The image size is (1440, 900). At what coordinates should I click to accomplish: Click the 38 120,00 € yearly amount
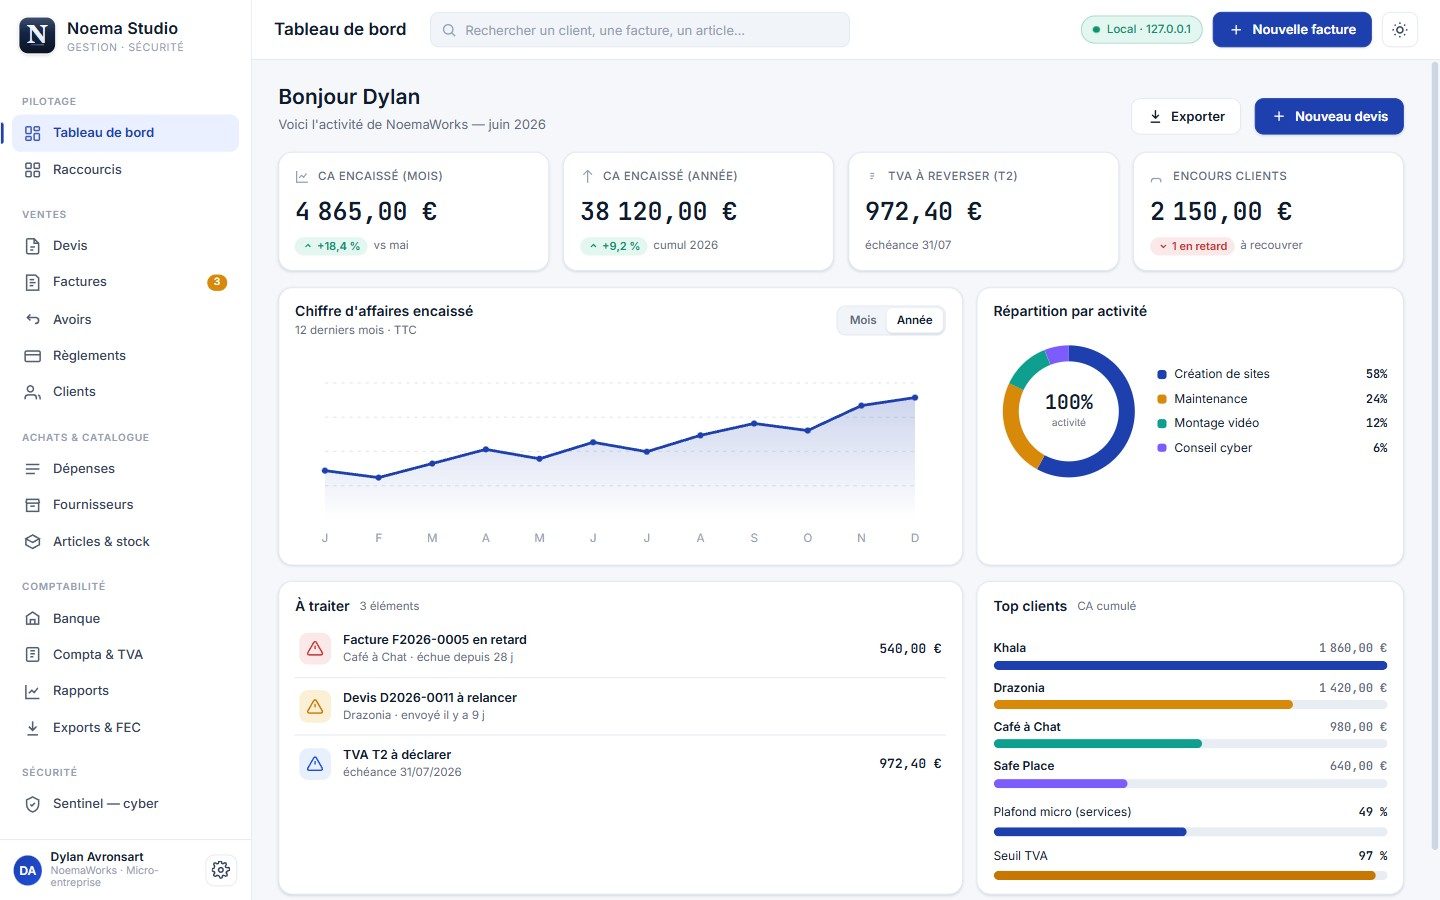659,212
